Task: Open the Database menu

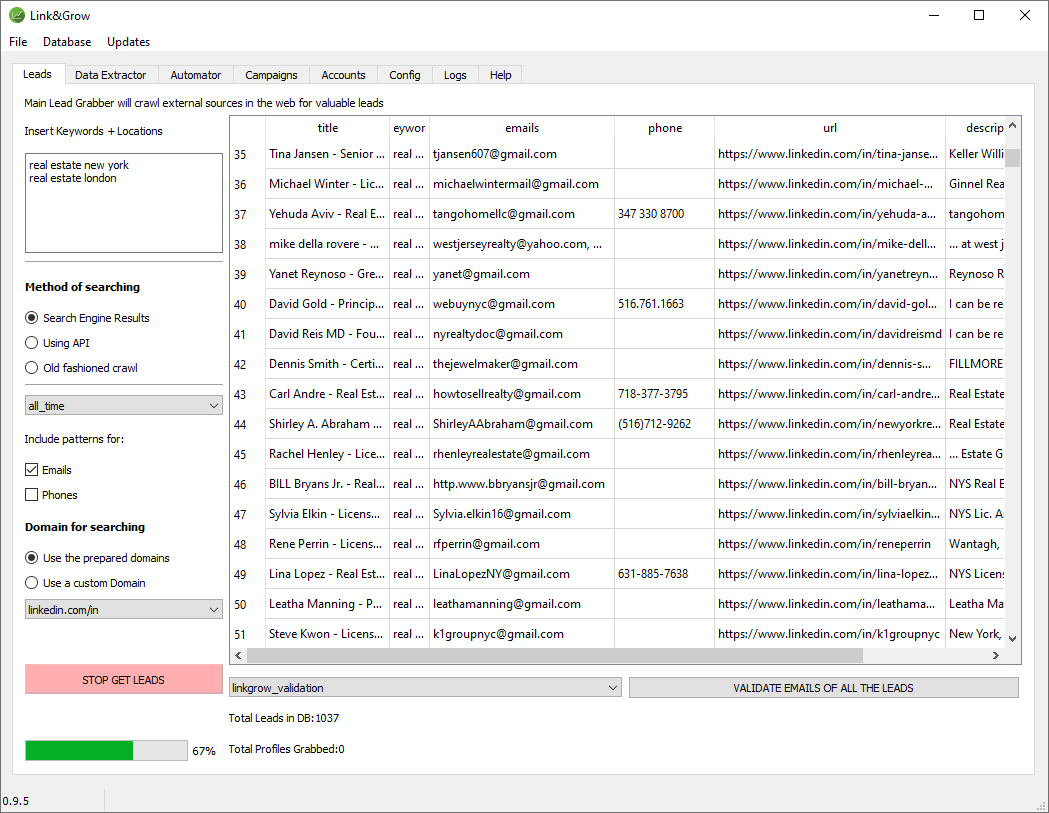Action: [67, 42]
